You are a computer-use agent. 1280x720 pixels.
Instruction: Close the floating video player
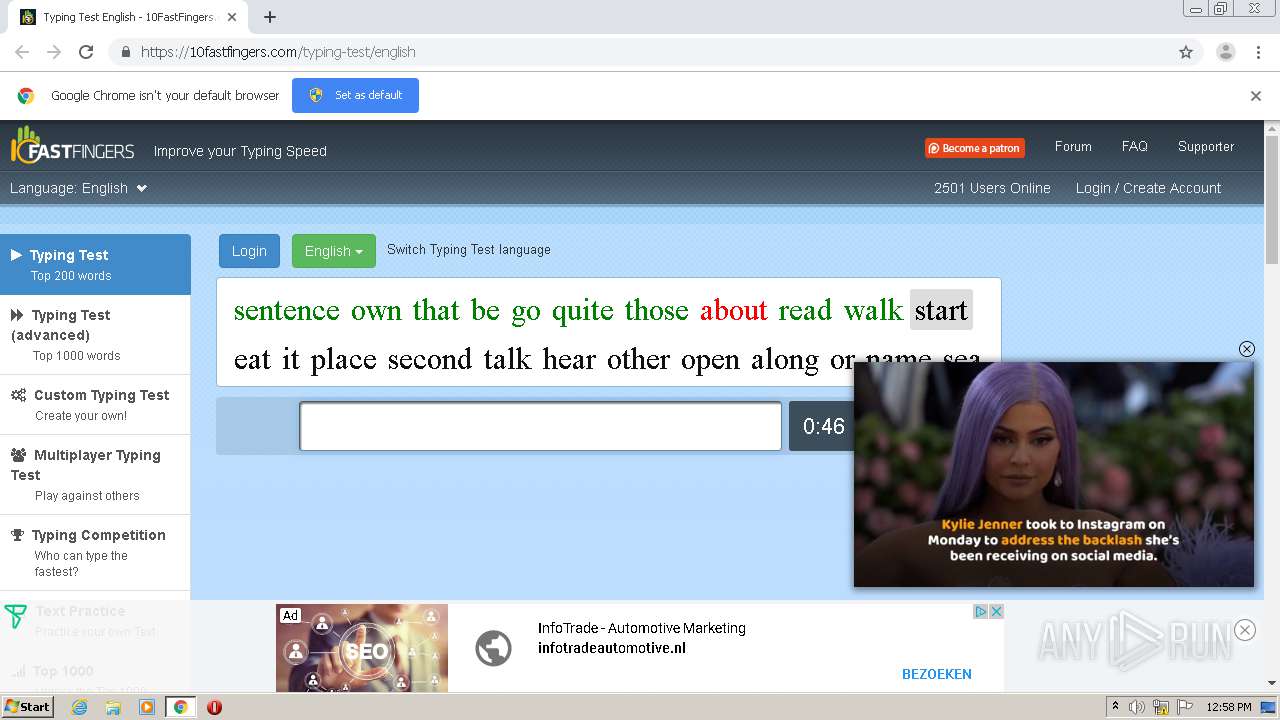pyautogui.click(x=1246, y=349)
